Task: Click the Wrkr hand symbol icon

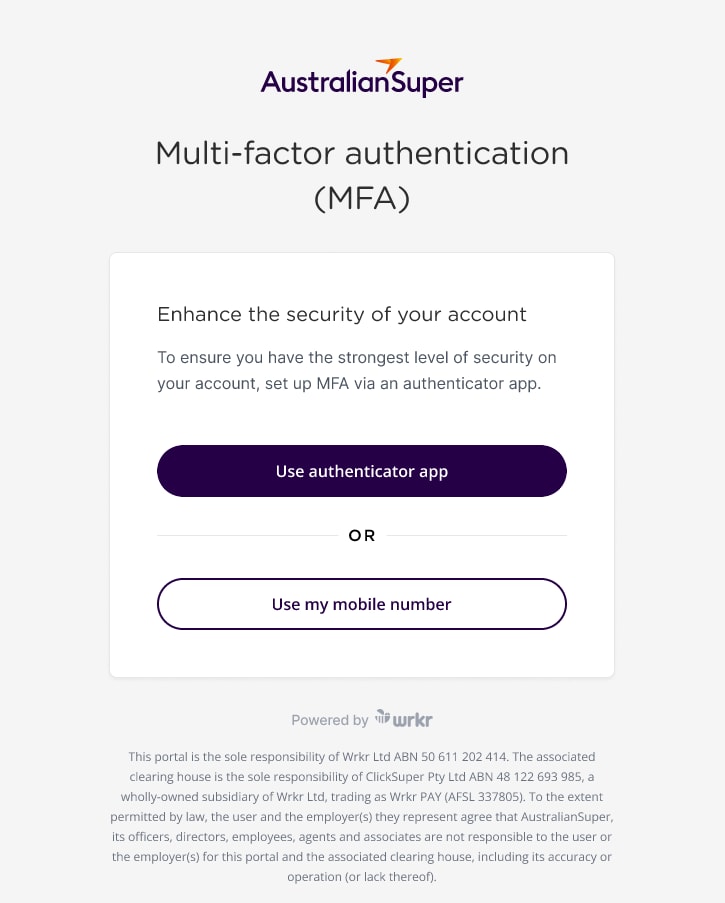Action: point(382,717)
